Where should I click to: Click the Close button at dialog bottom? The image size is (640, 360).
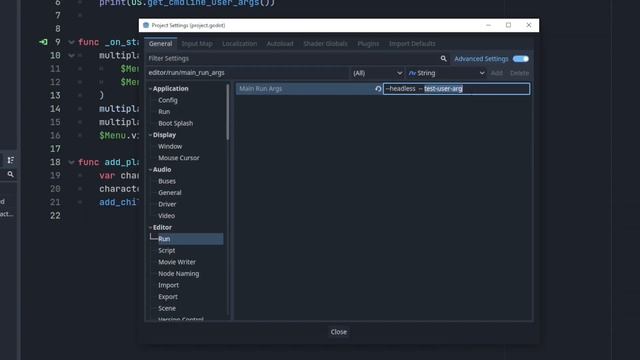[x=339, y=332]
